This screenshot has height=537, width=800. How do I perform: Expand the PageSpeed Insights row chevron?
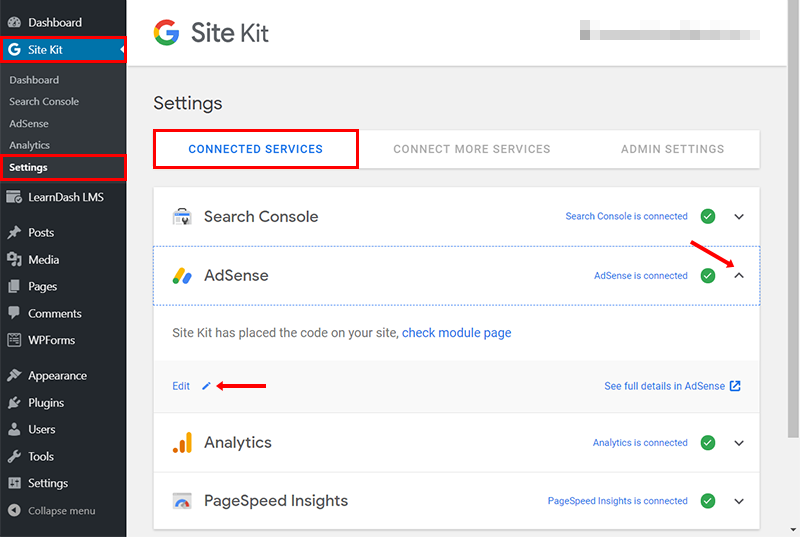[739, 501]
